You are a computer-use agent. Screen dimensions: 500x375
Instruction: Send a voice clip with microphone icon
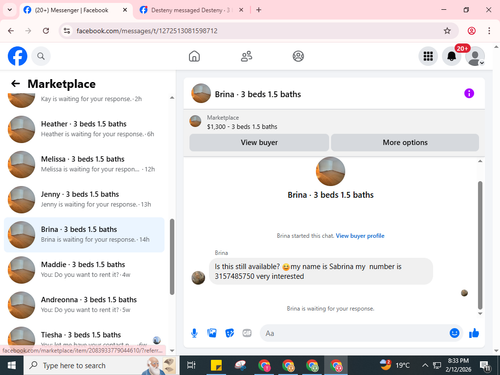click(194, 333)
